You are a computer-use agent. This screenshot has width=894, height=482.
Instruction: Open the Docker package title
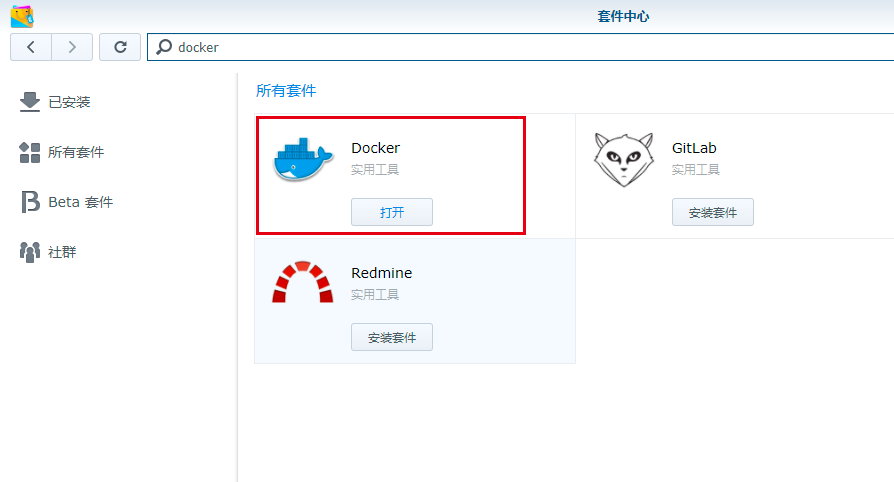(x=376, y=148)
